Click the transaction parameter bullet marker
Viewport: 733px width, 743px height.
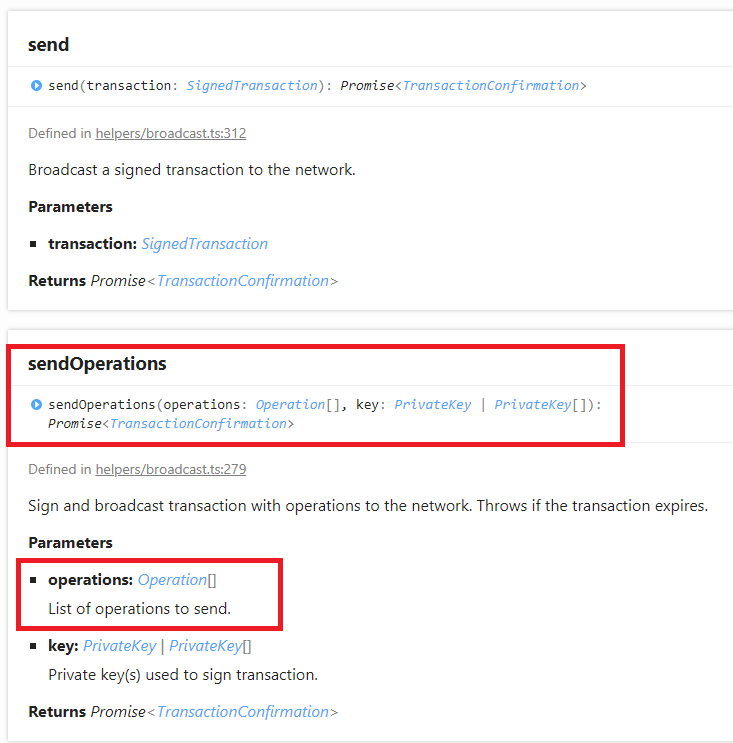click(x=33, y=244)
